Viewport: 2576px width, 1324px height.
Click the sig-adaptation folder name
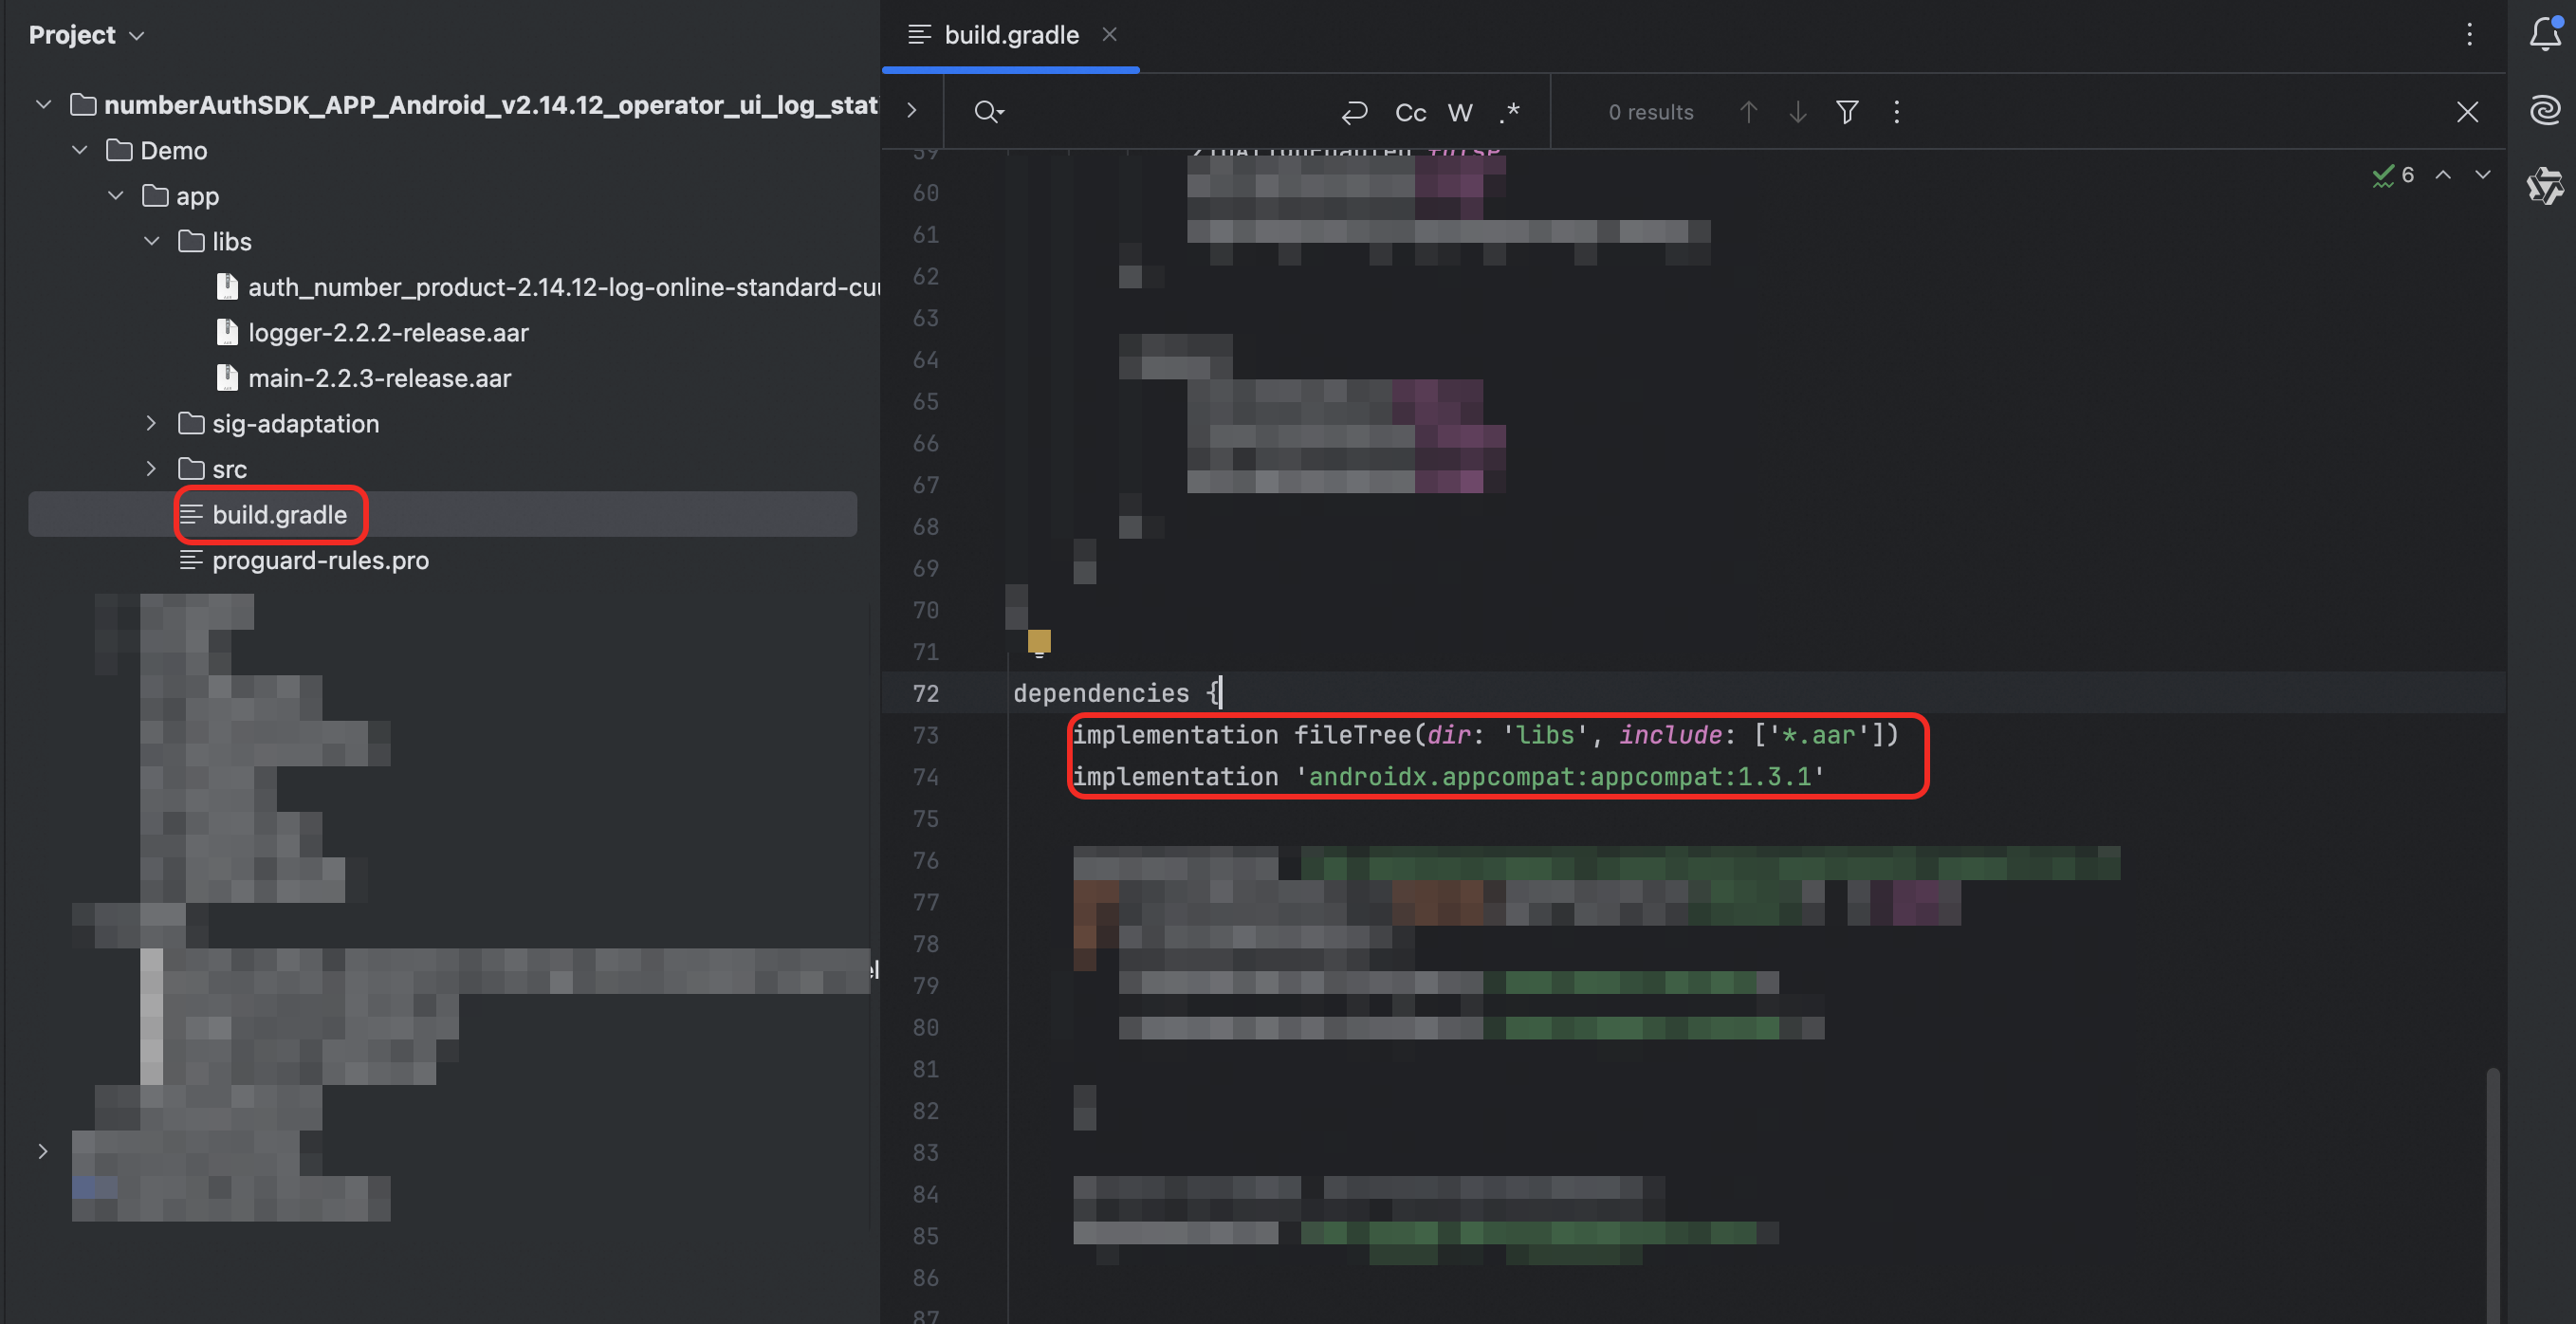(296, 424)
